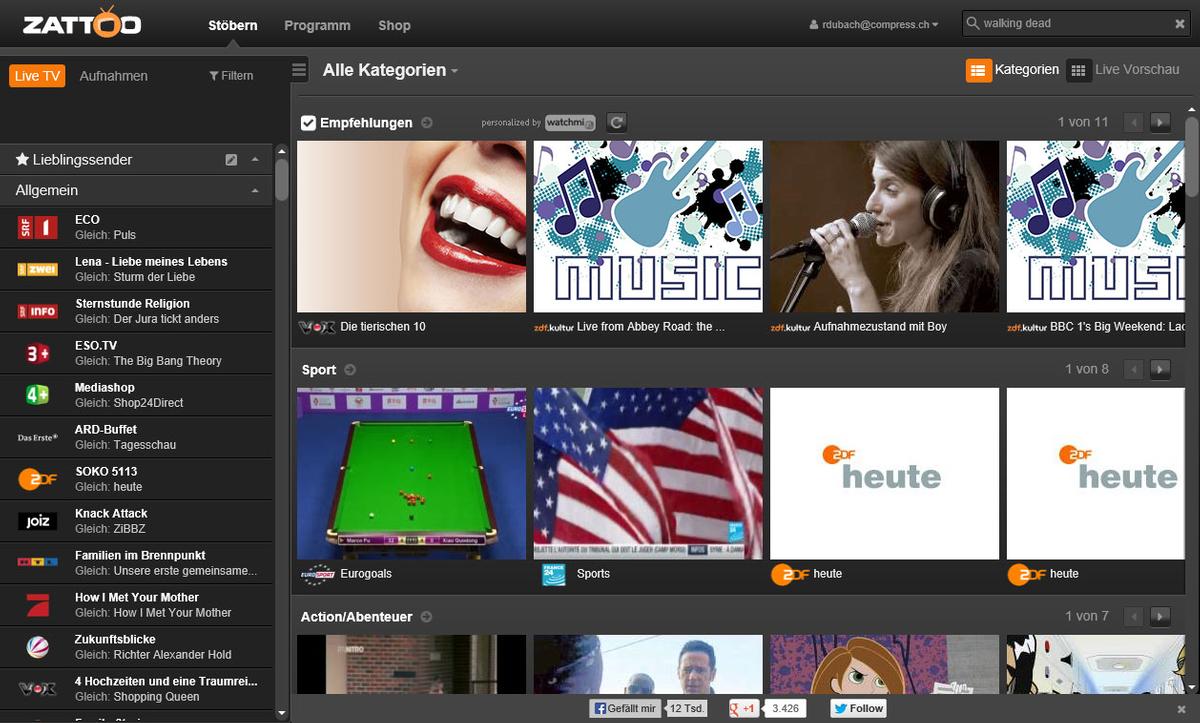This screenshot has height=723, width=1200.
Task: Open the Shop tab
Action: [394, 25]
